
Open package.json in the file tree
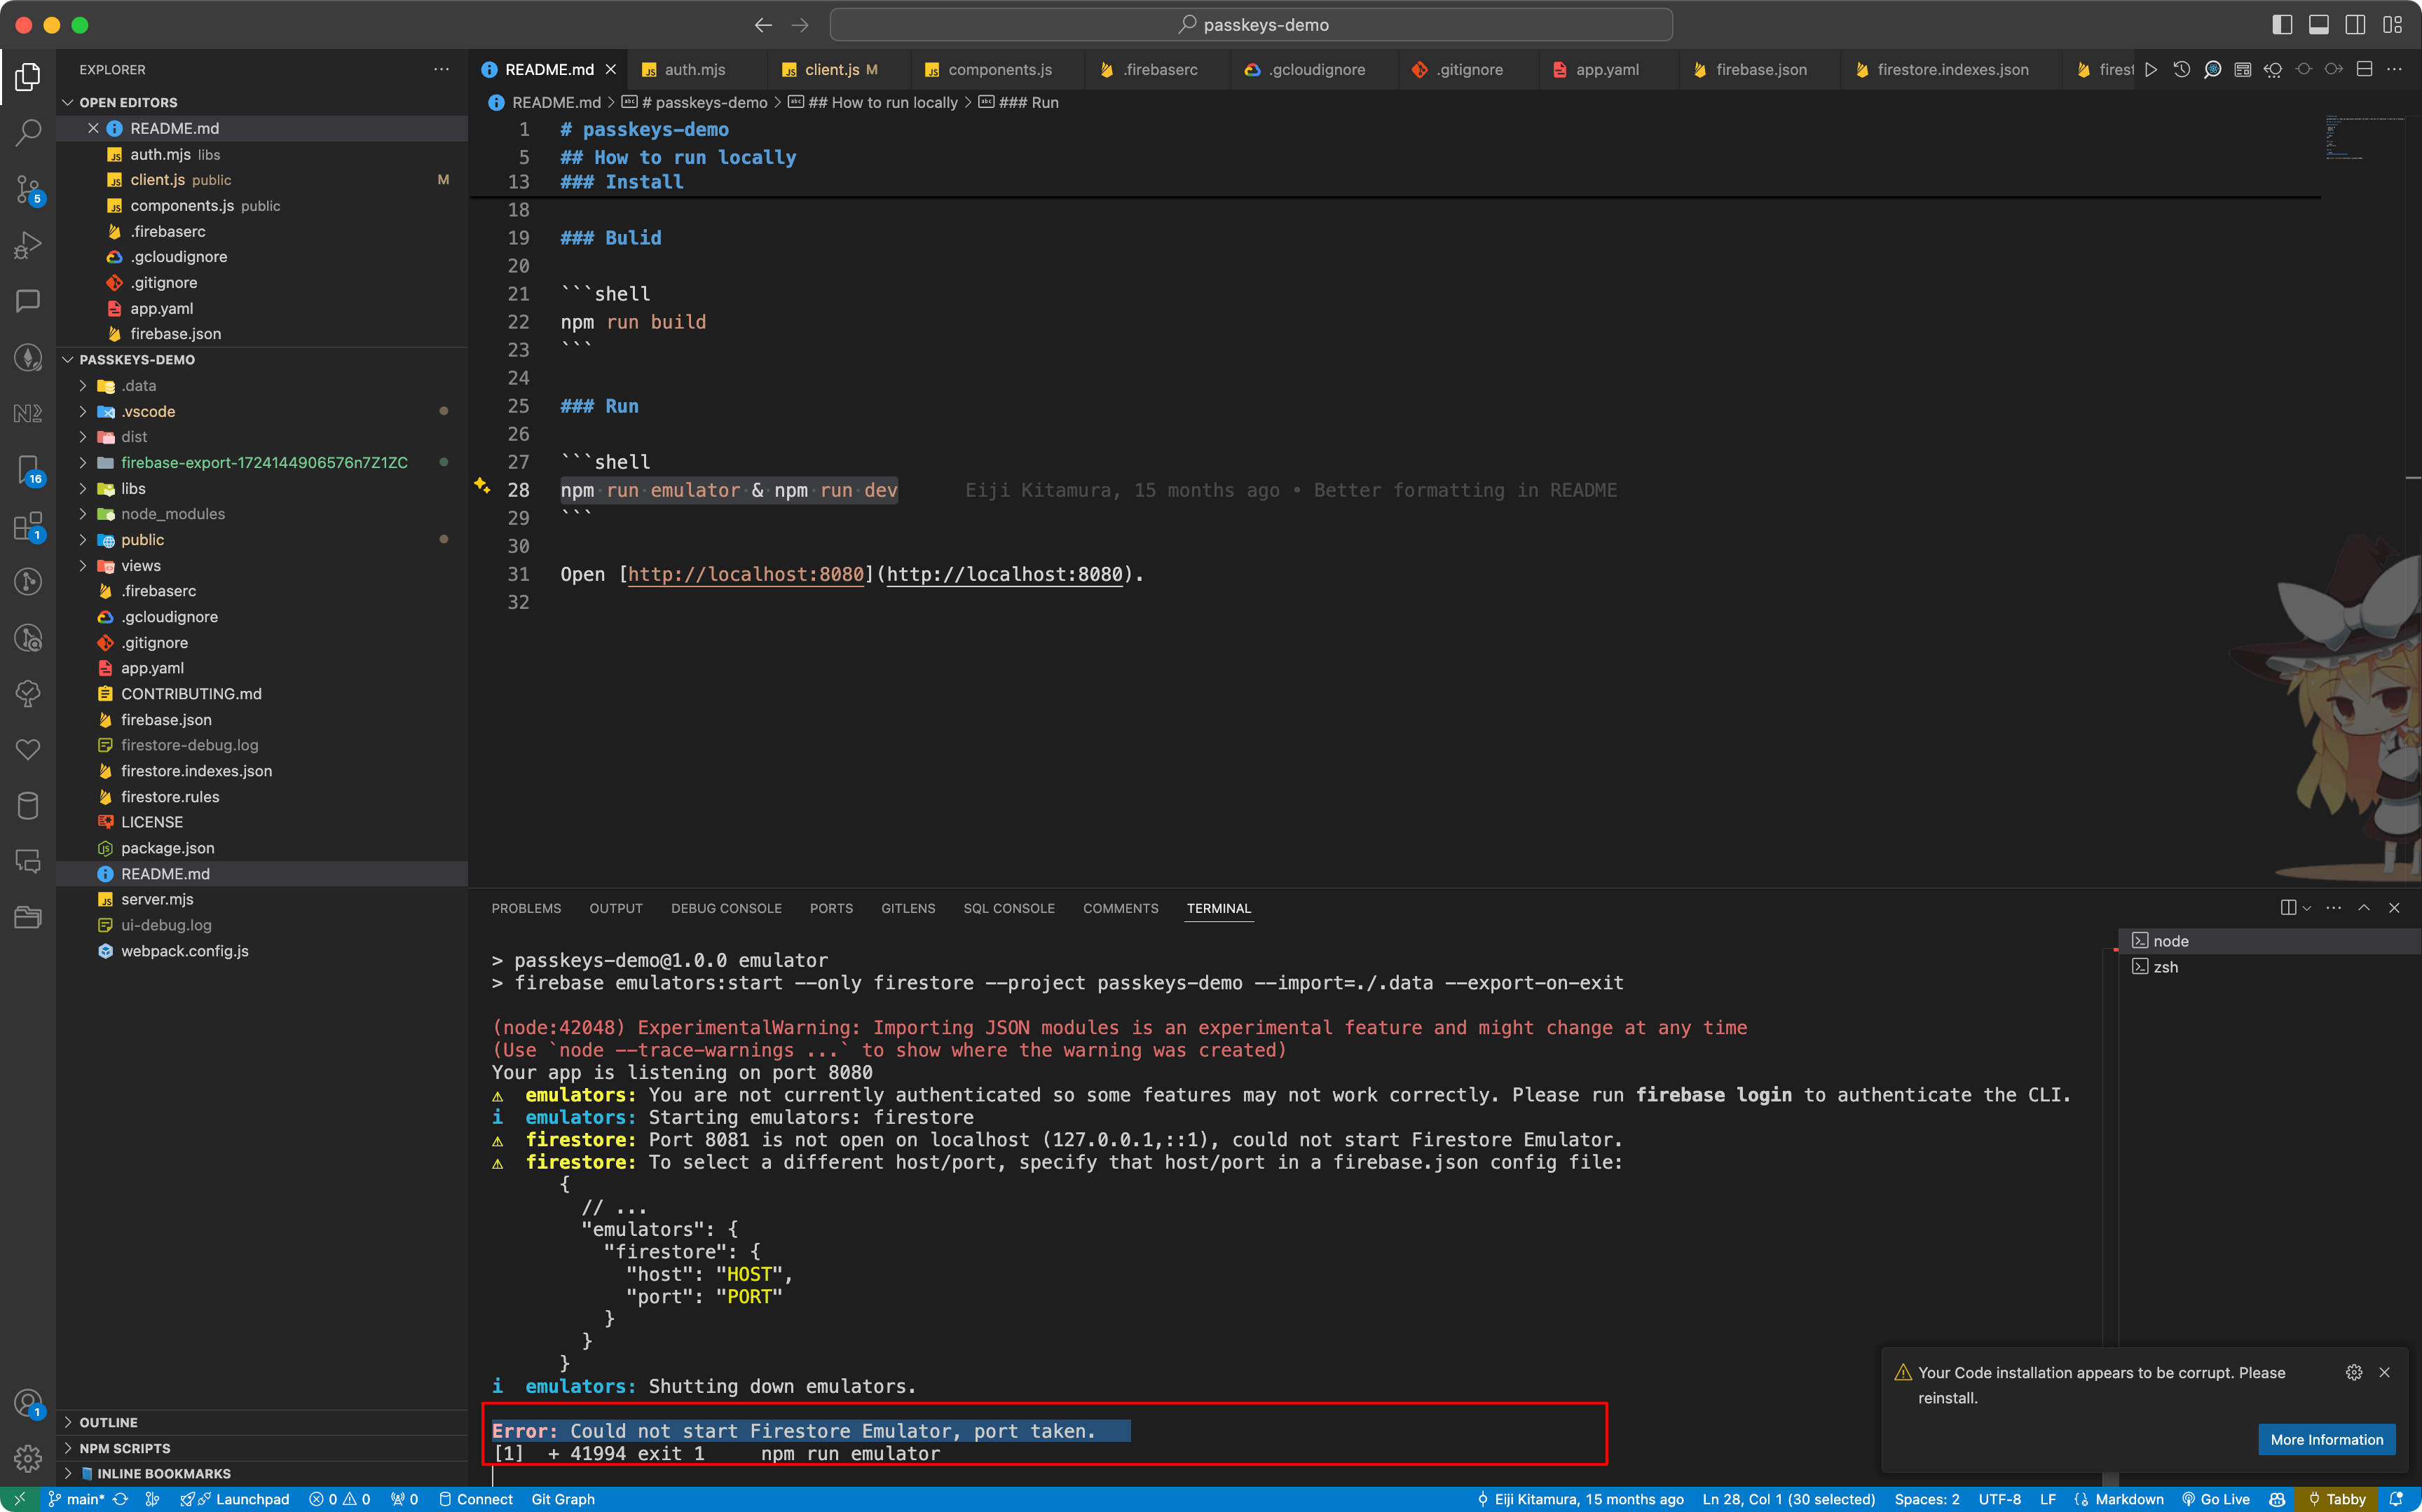pyautogui.click(x=167, y=848)
